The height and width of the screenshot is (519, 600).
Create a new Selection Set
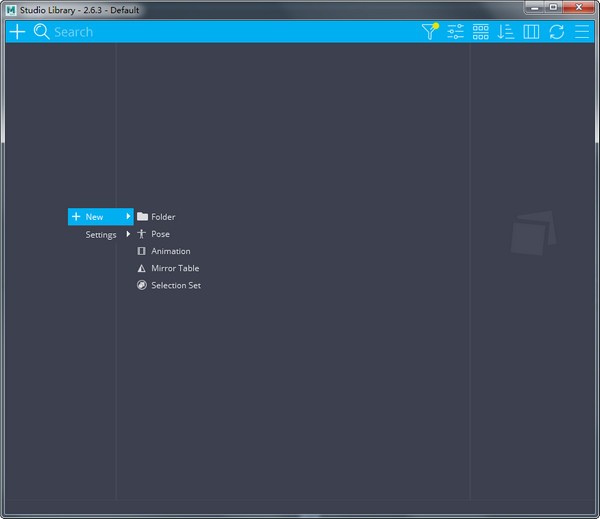[176, 285]
